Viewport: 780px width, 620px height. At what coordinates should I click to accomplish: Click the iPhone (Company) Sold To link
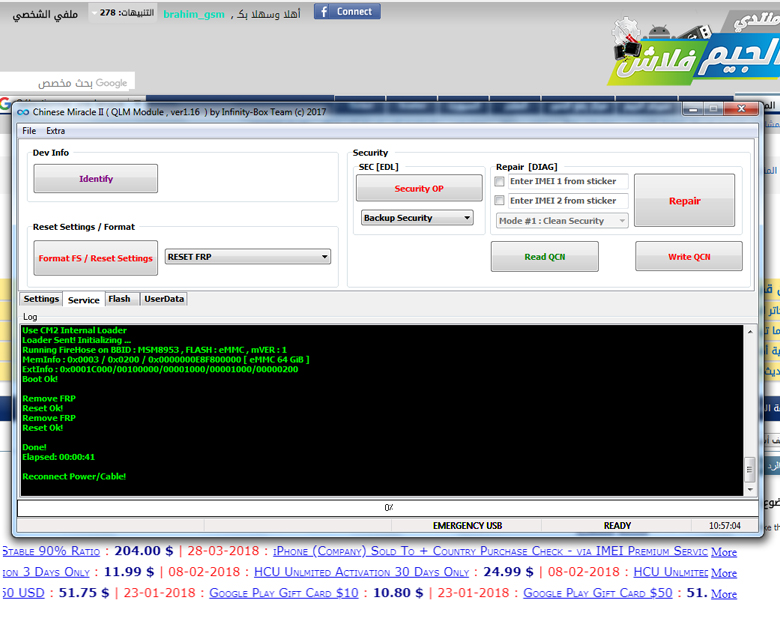click(490, 551)
